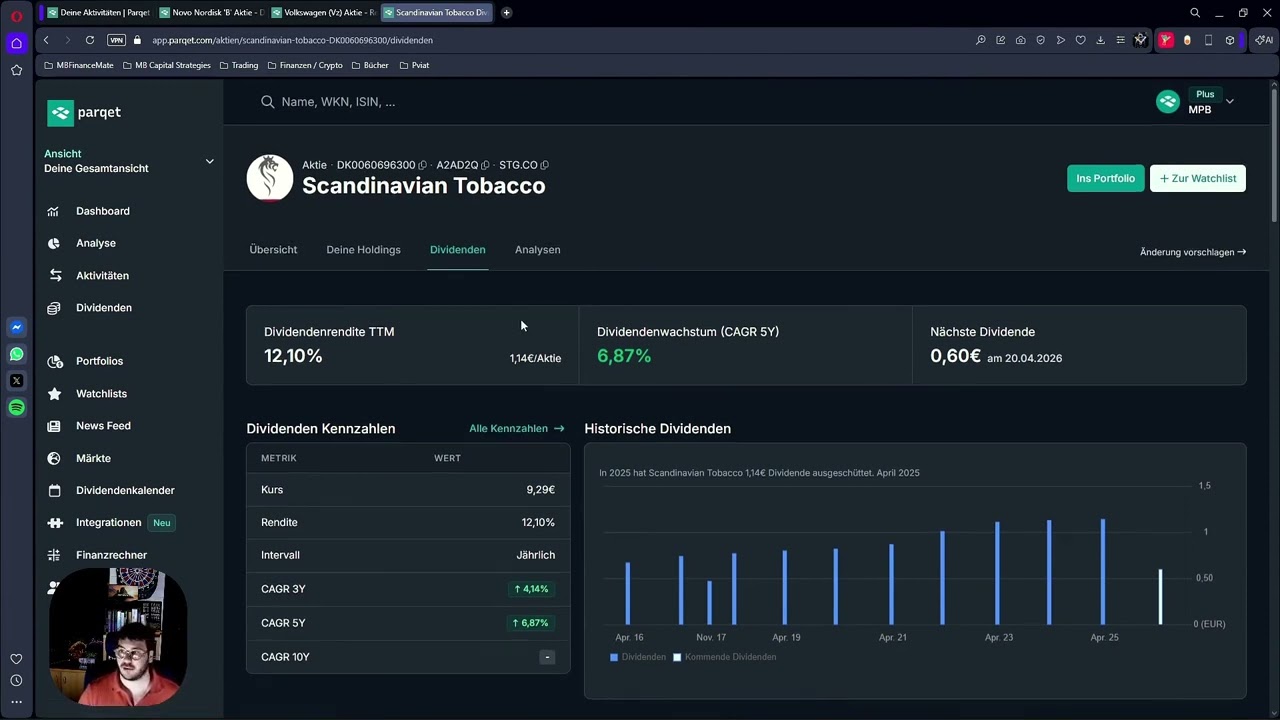
Task: Click the parqet logo
Action: tap(84, 112)
